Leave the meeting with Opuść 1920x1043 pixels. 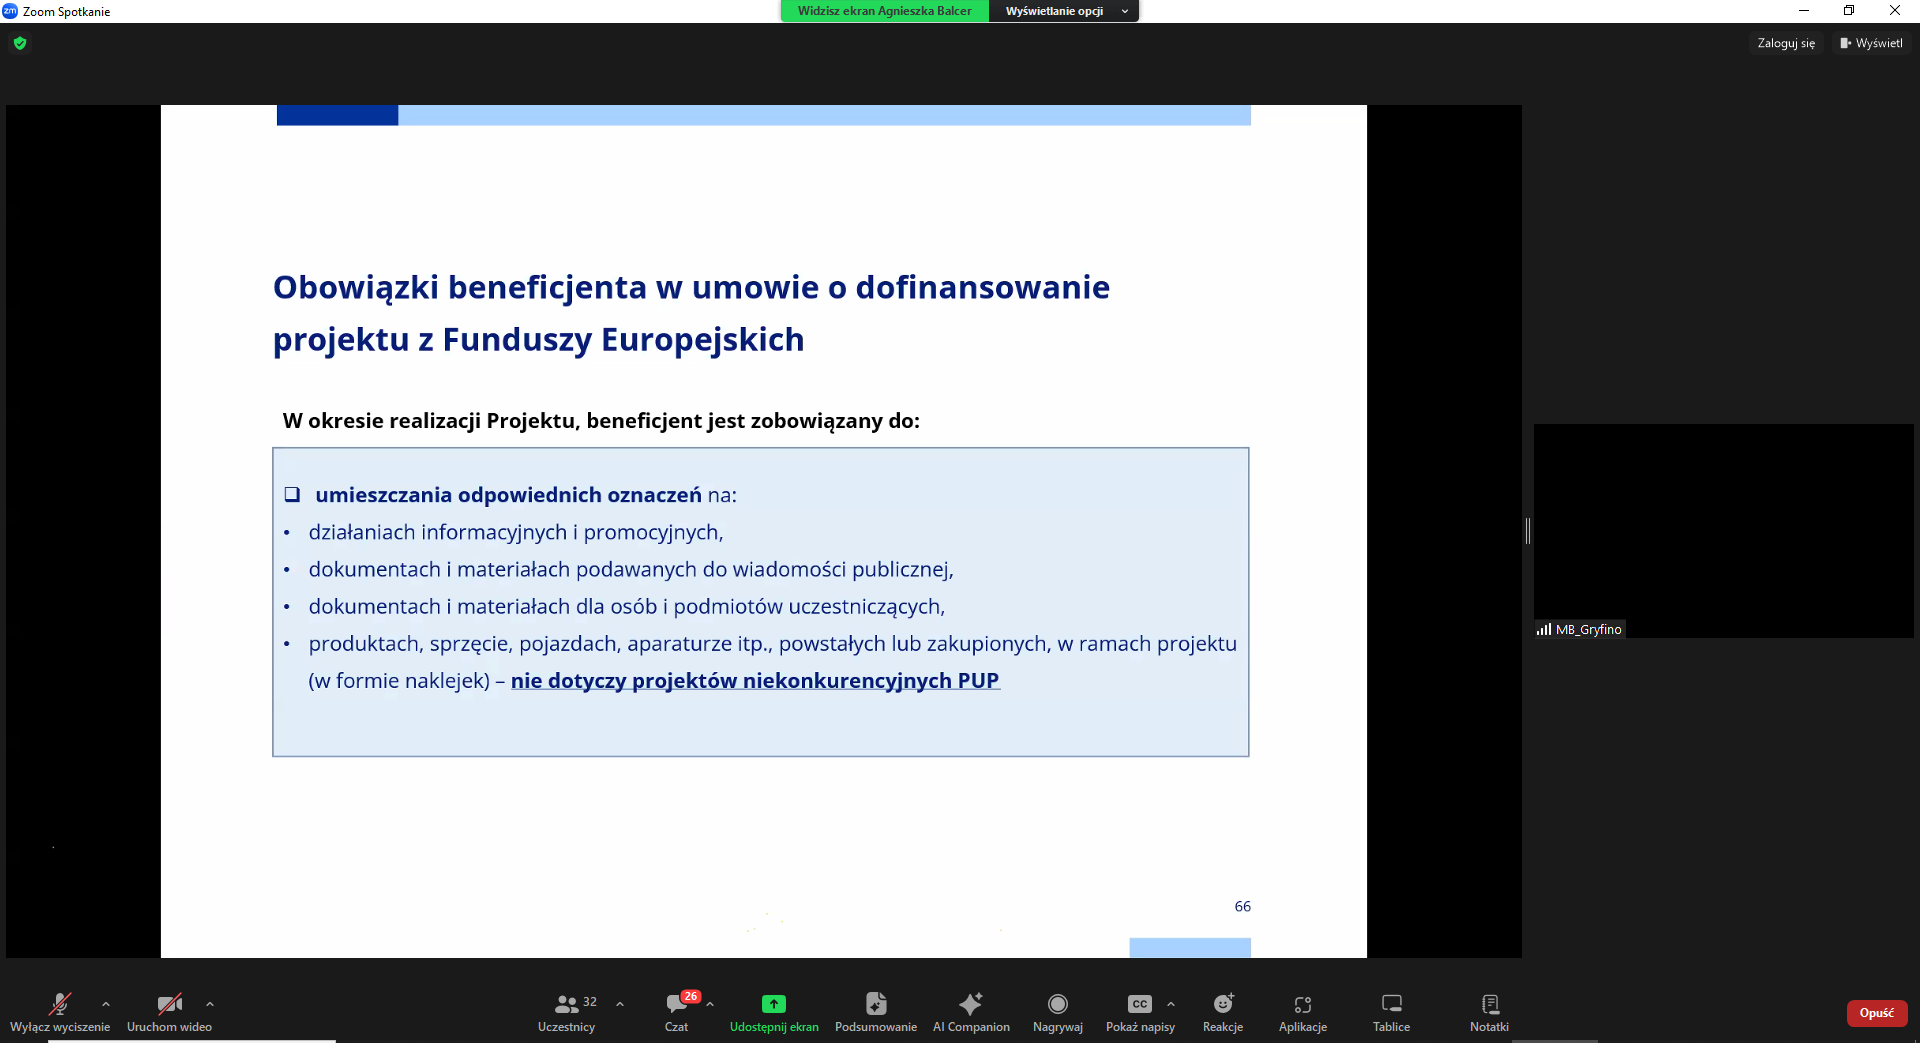[x=1877, y=1013]
